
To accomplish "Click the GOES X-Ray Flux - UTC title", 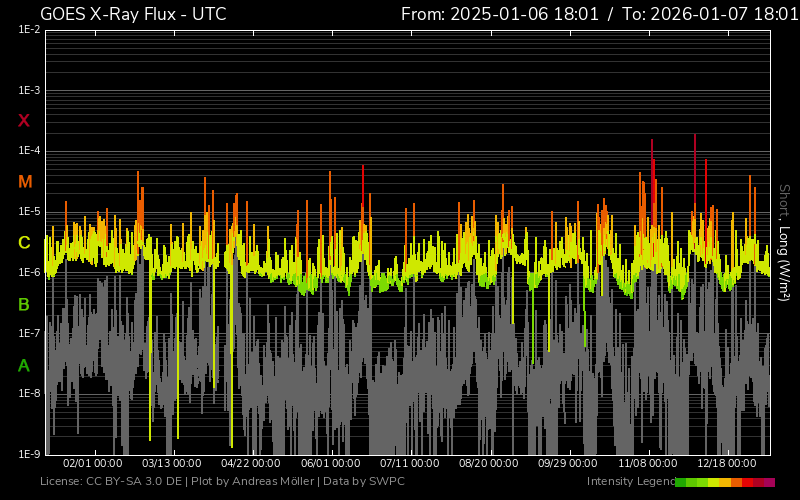I will tap(133, 14).
